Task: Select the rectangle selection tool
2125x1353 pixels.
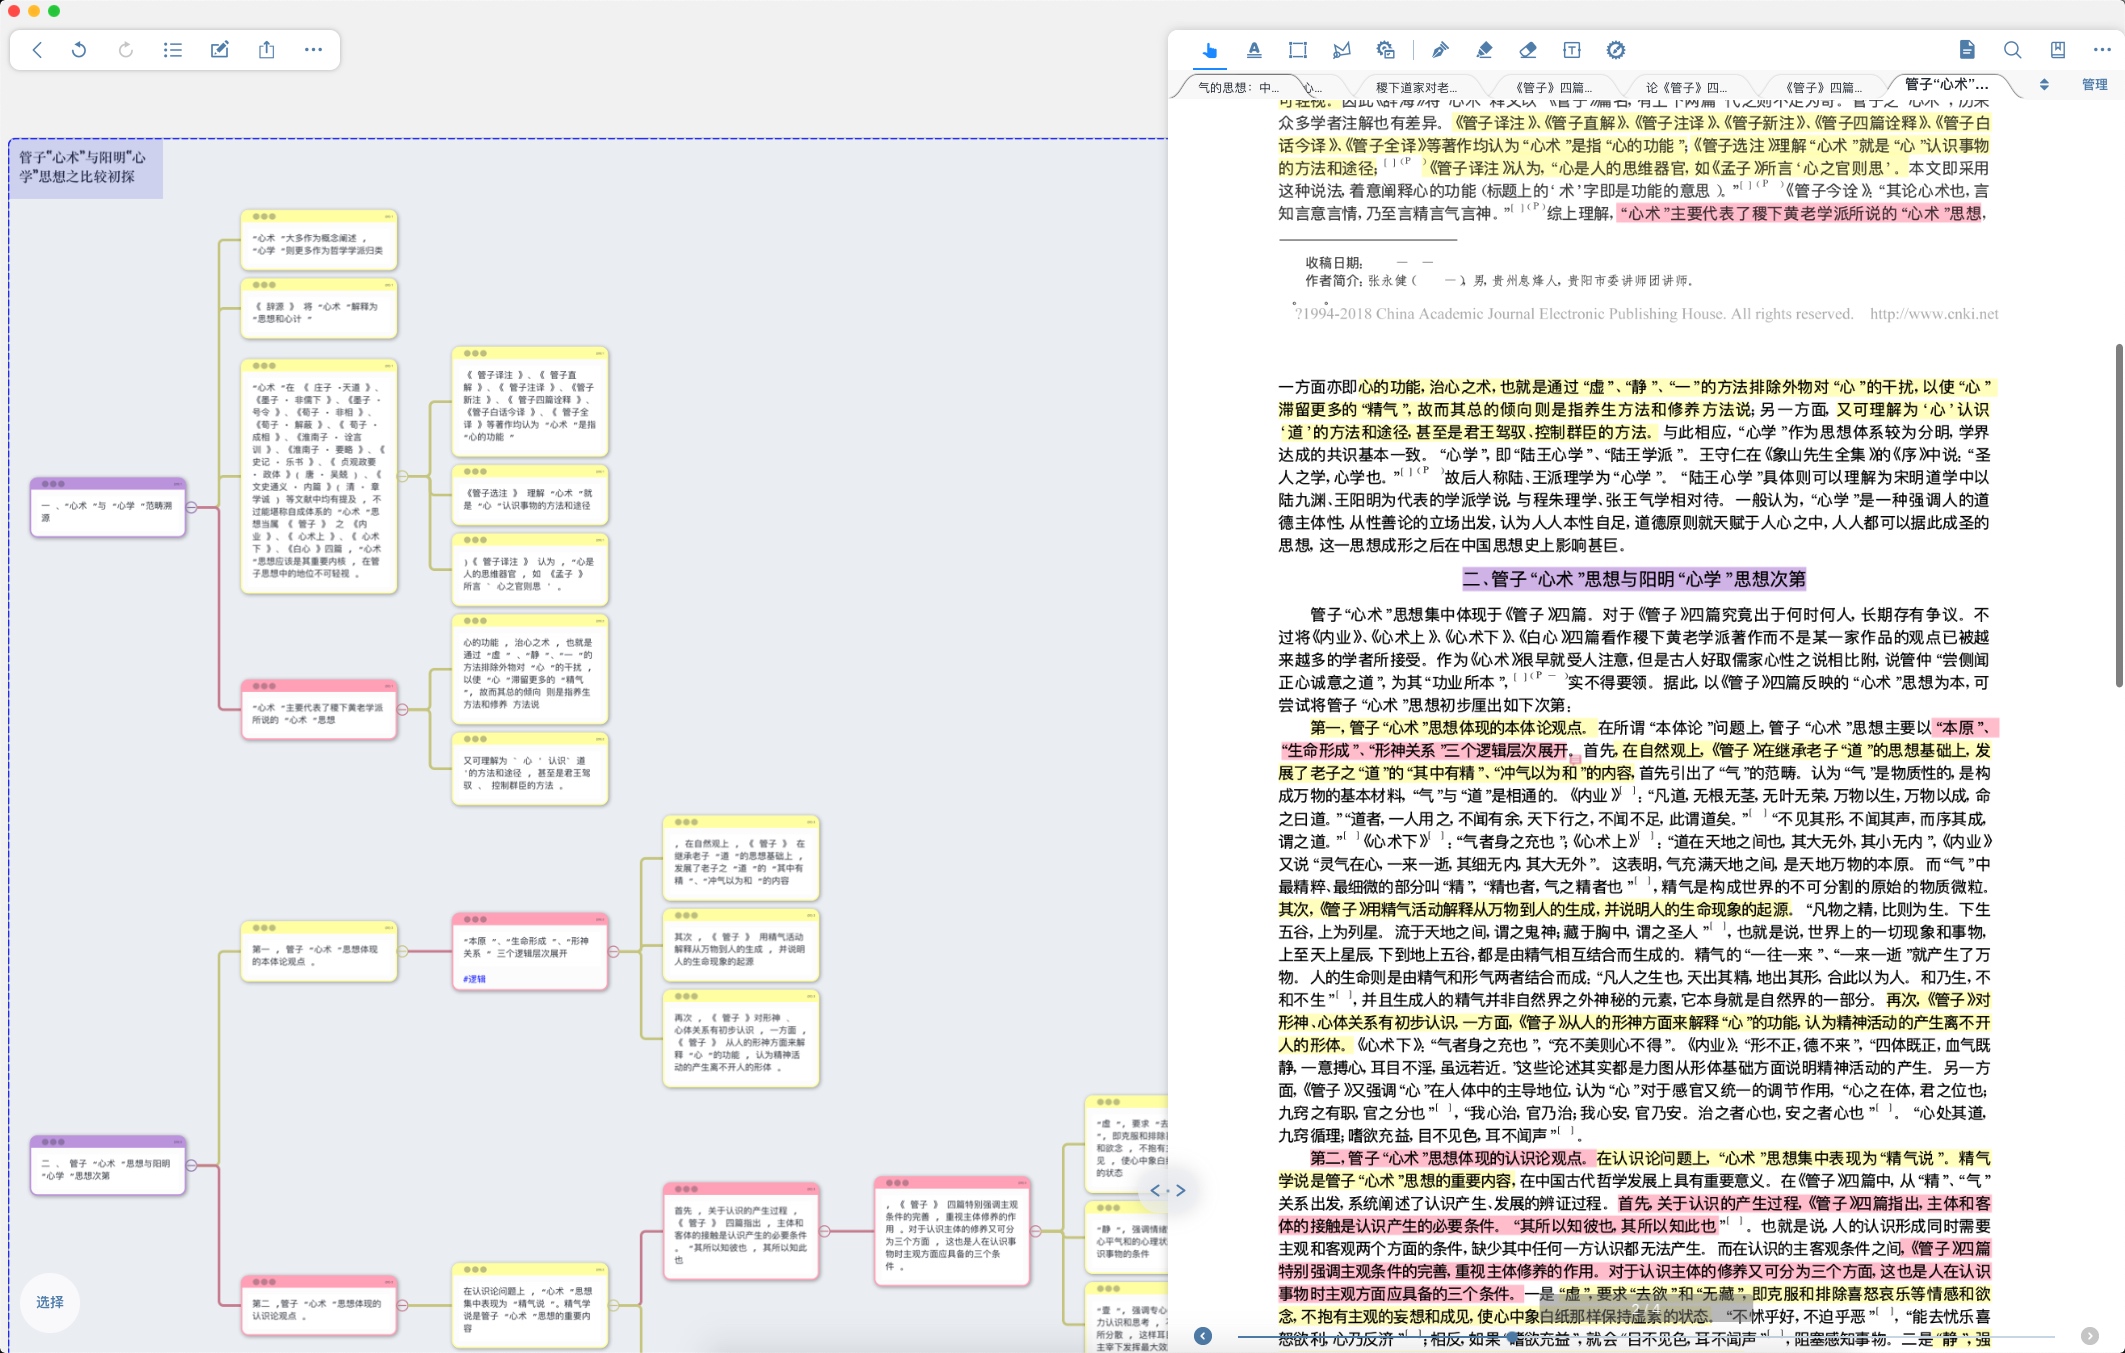Action: pyautogui.click(x=1298, y=50)
